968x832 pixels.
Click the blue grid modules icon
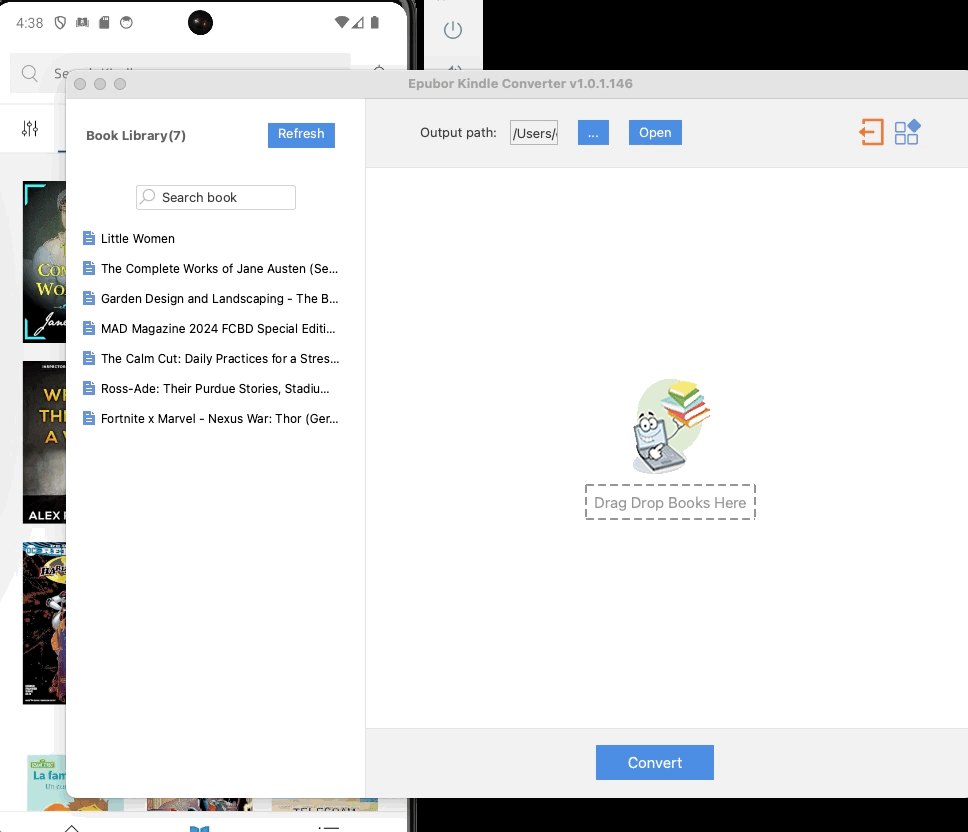(907, 133)
